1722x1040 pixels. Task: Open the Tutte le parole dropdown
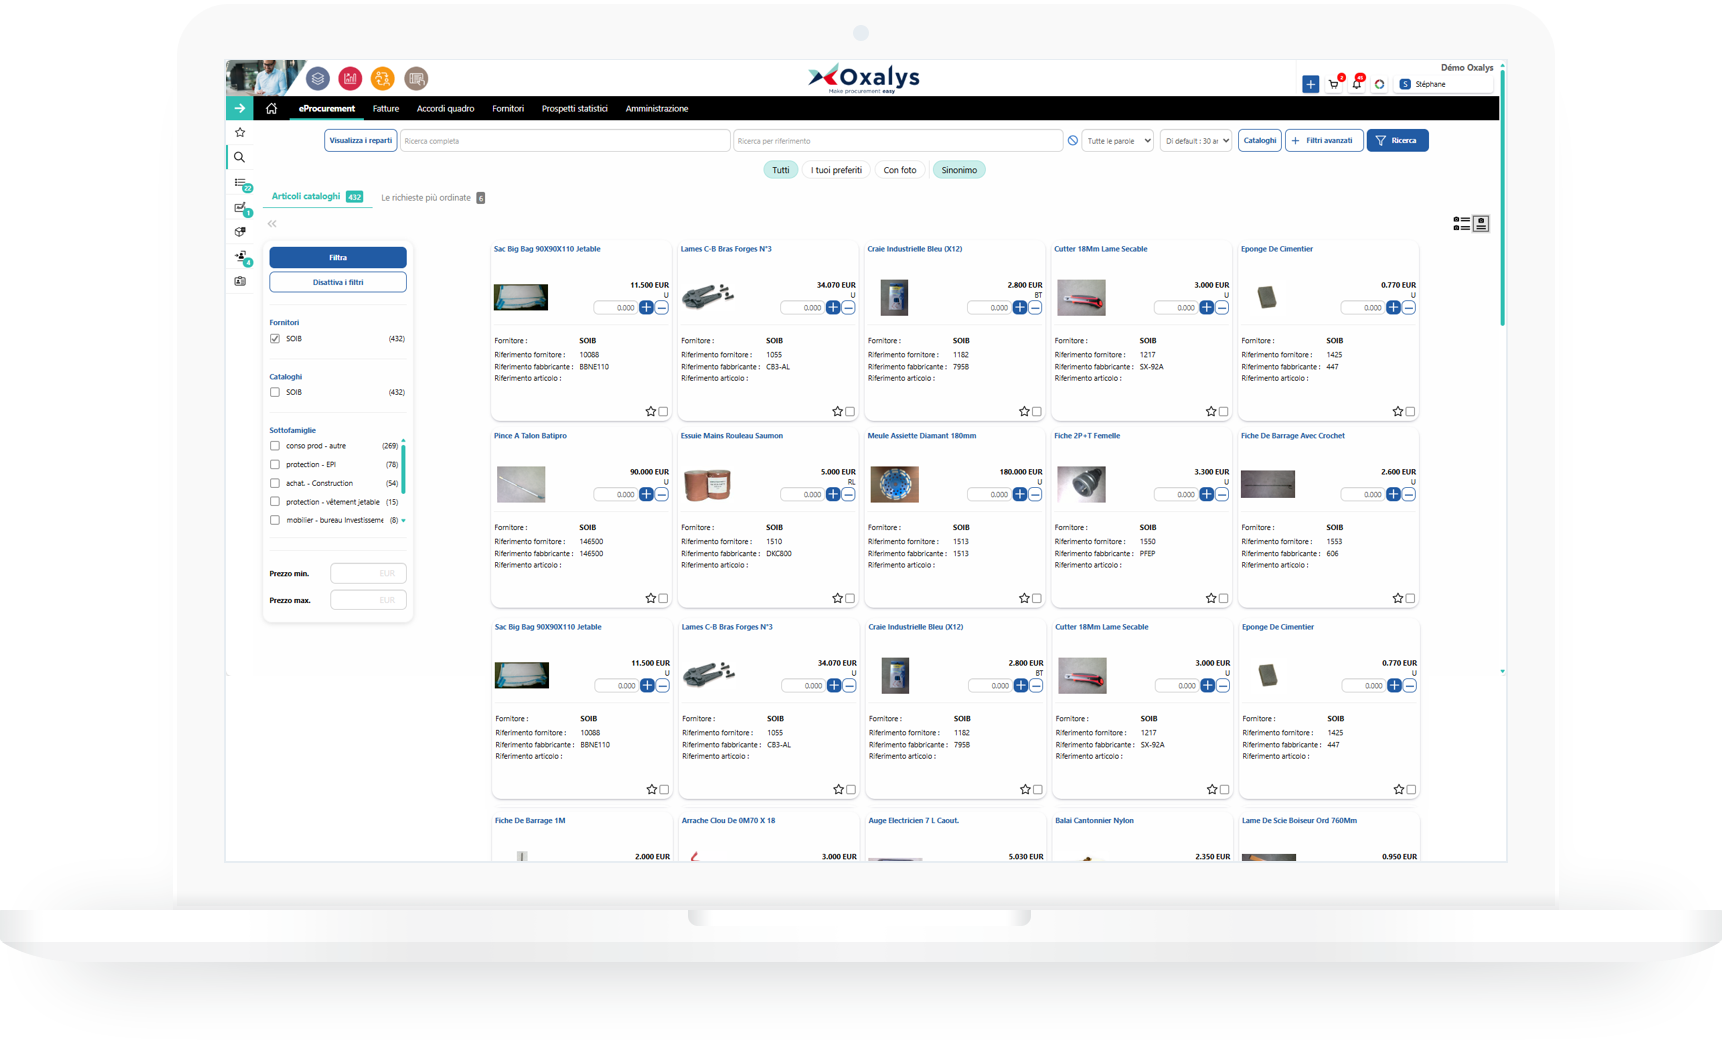[x=1117, y=140]
